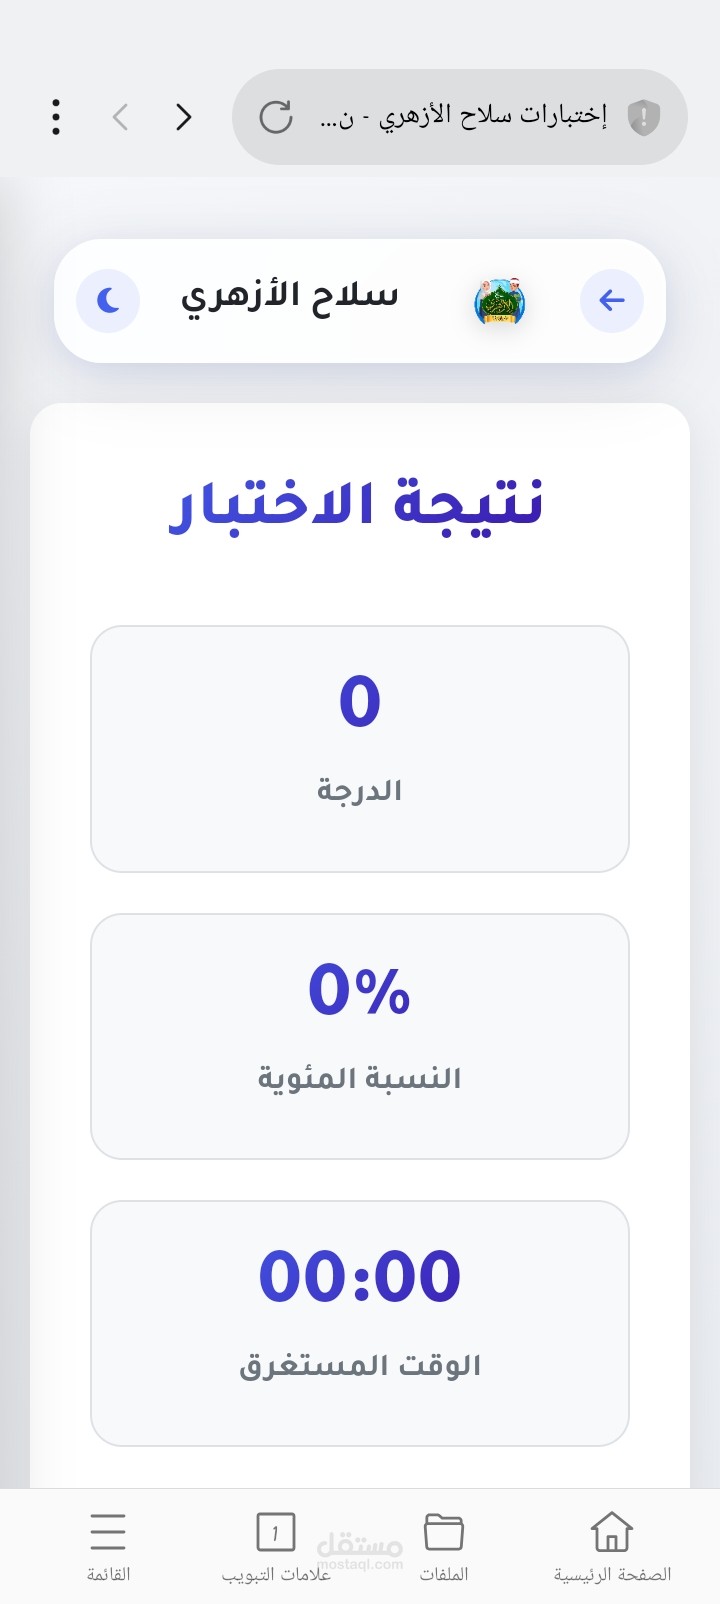
Task: Click the نتيجة الاختبار heading
Action: (360, 505)
